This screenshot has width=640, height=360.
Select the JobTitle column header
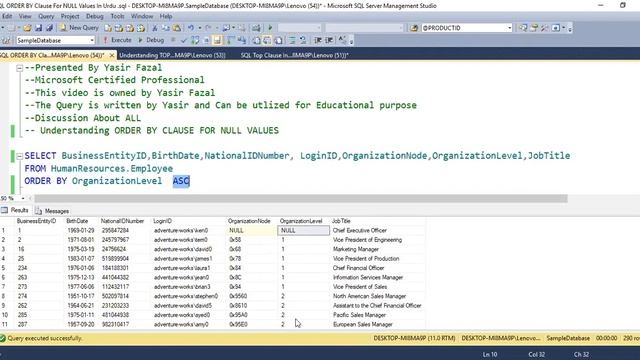377,221
